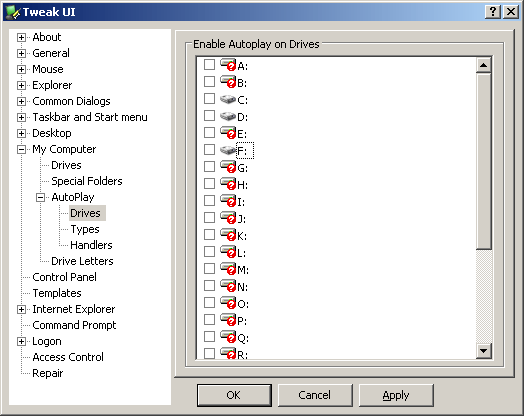Viewport: 524px width, 416px height.
Task: Click the Cancel button
Action: [315, 395]
